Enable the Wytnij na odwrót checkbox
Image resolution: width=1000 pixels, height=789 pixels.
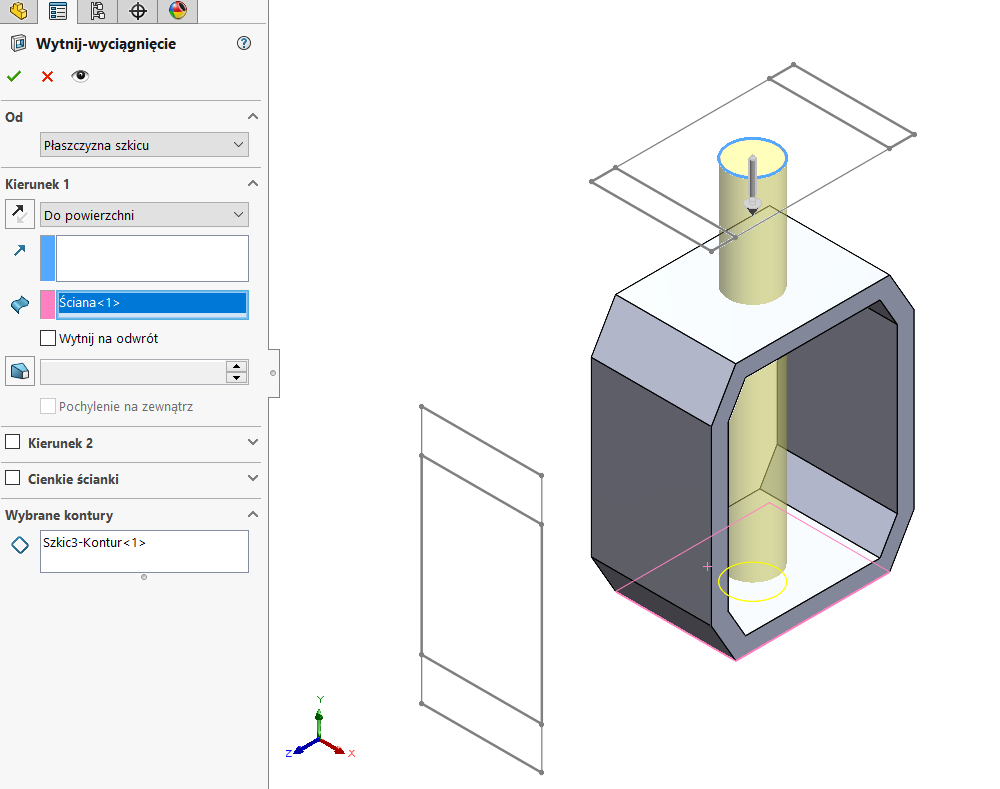tap(47, 338)
